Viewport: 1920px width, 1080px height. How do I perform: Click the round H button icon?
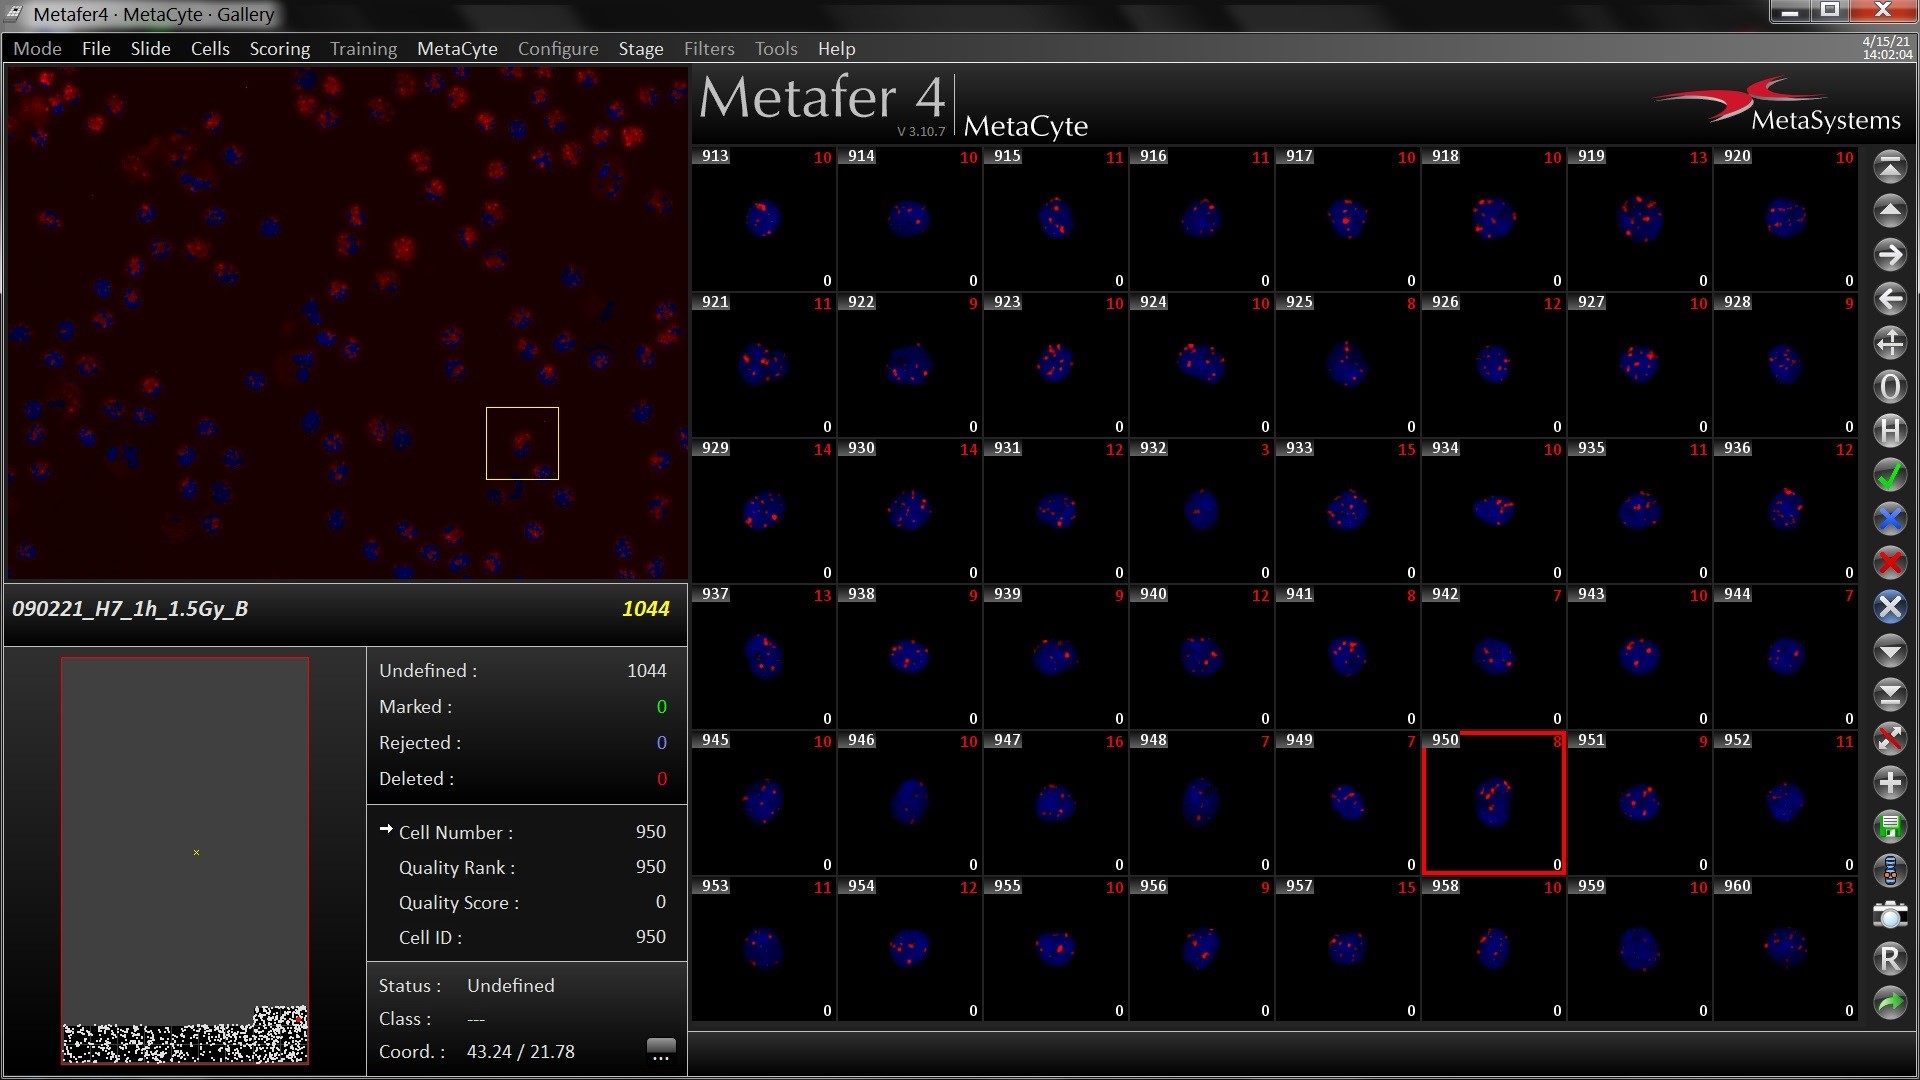(x=1889, y=431)
